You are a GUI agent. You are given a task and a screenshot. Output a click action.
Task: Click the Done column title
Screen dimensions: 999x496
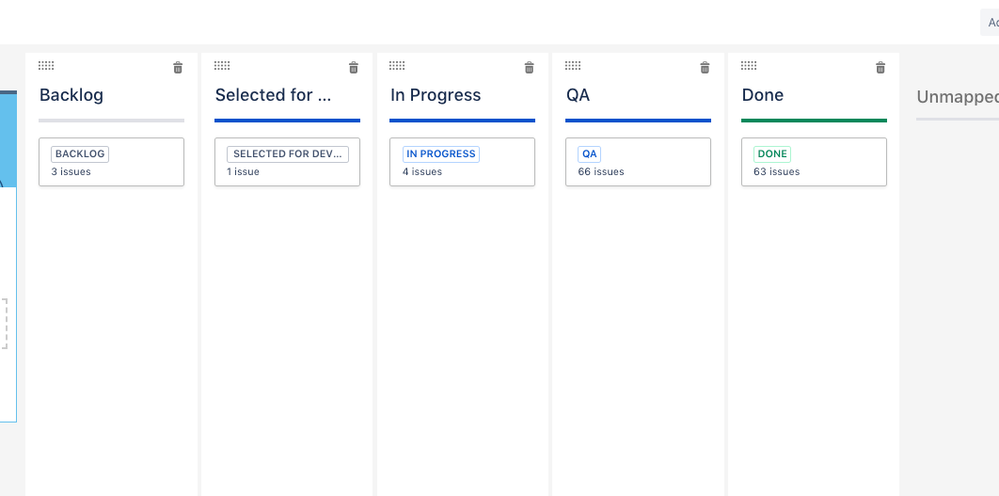click(763, 96)
